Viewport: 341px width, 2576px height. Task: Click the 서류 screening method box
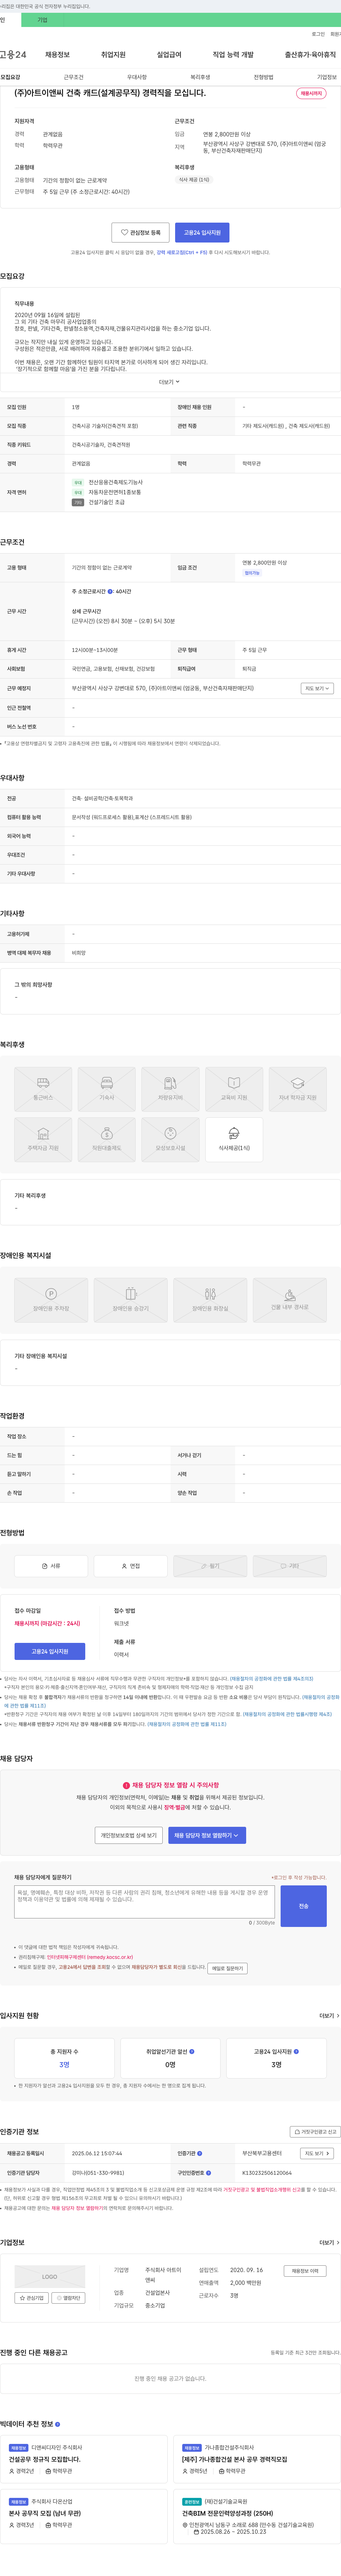(x=51, y=1566)
